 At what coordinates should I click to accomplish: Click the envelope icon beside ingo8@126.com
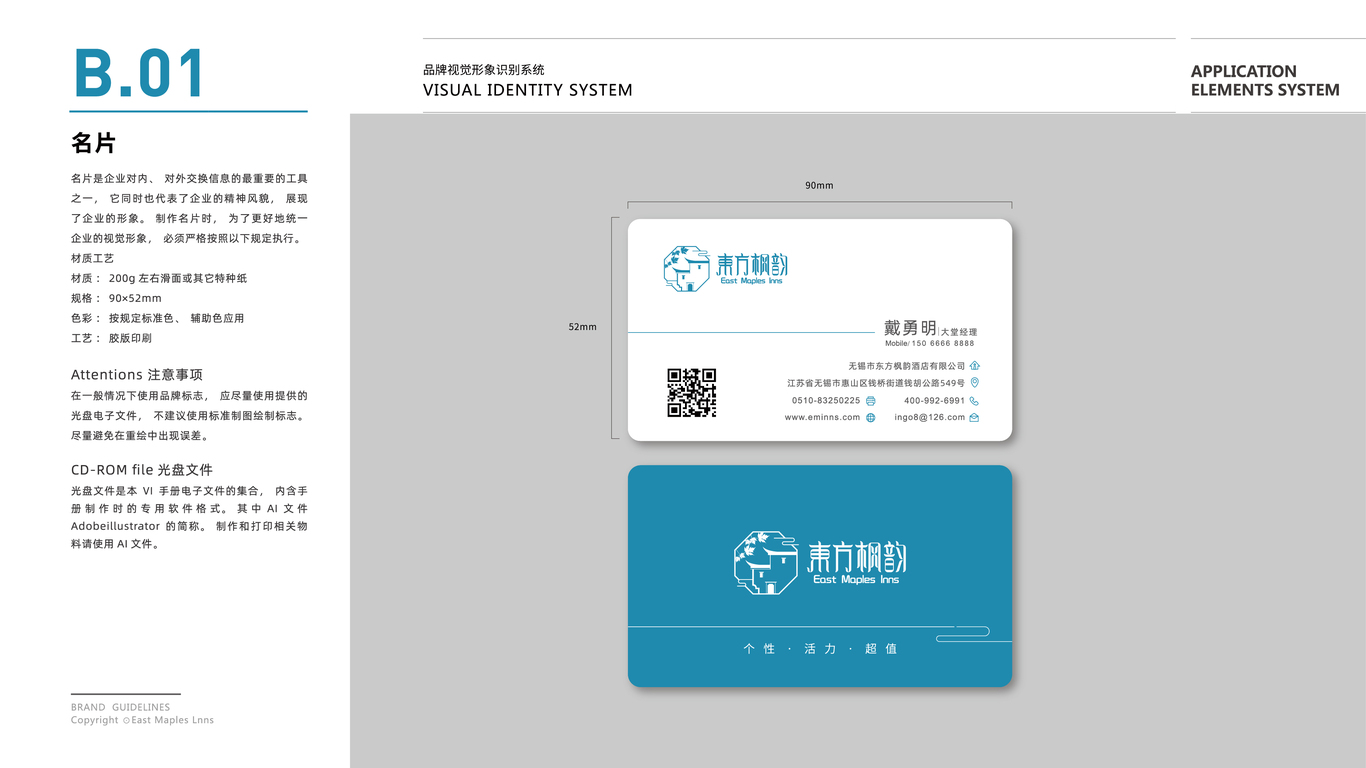pyautogui.click(x=975, y=418)
